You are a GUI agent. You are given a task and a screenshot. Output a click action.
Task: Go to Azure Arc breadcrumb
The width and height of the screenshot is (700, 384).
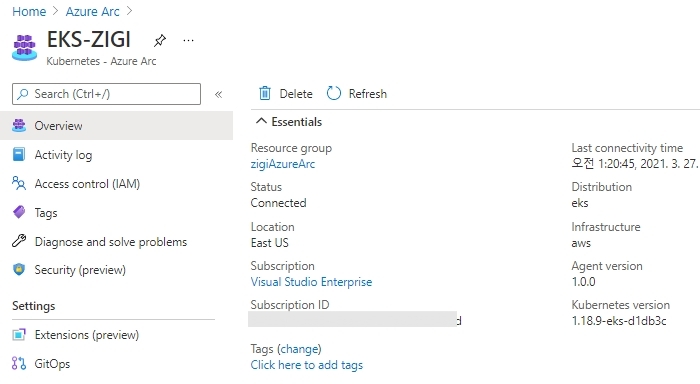click(x=92, y=11)
